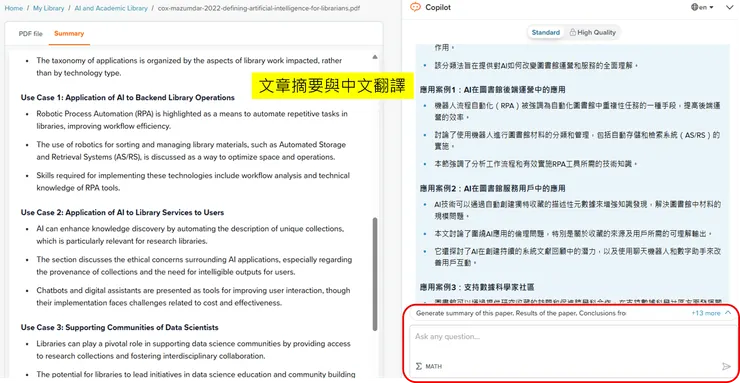Image resolution: width=740 pixels, height=383 pixels.
Task: Click lock icon beside High Quality
Action: click(x=572, y=33)
